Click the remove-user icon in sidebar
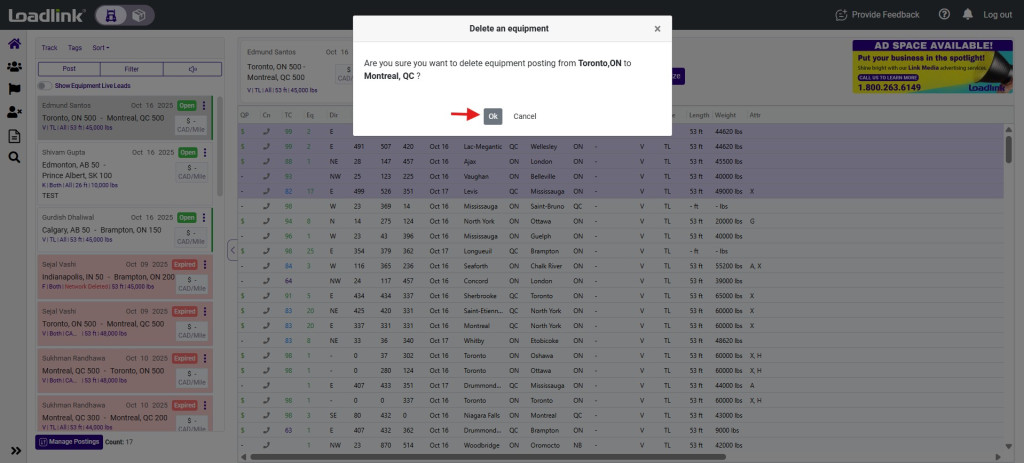 click(14, 112)
